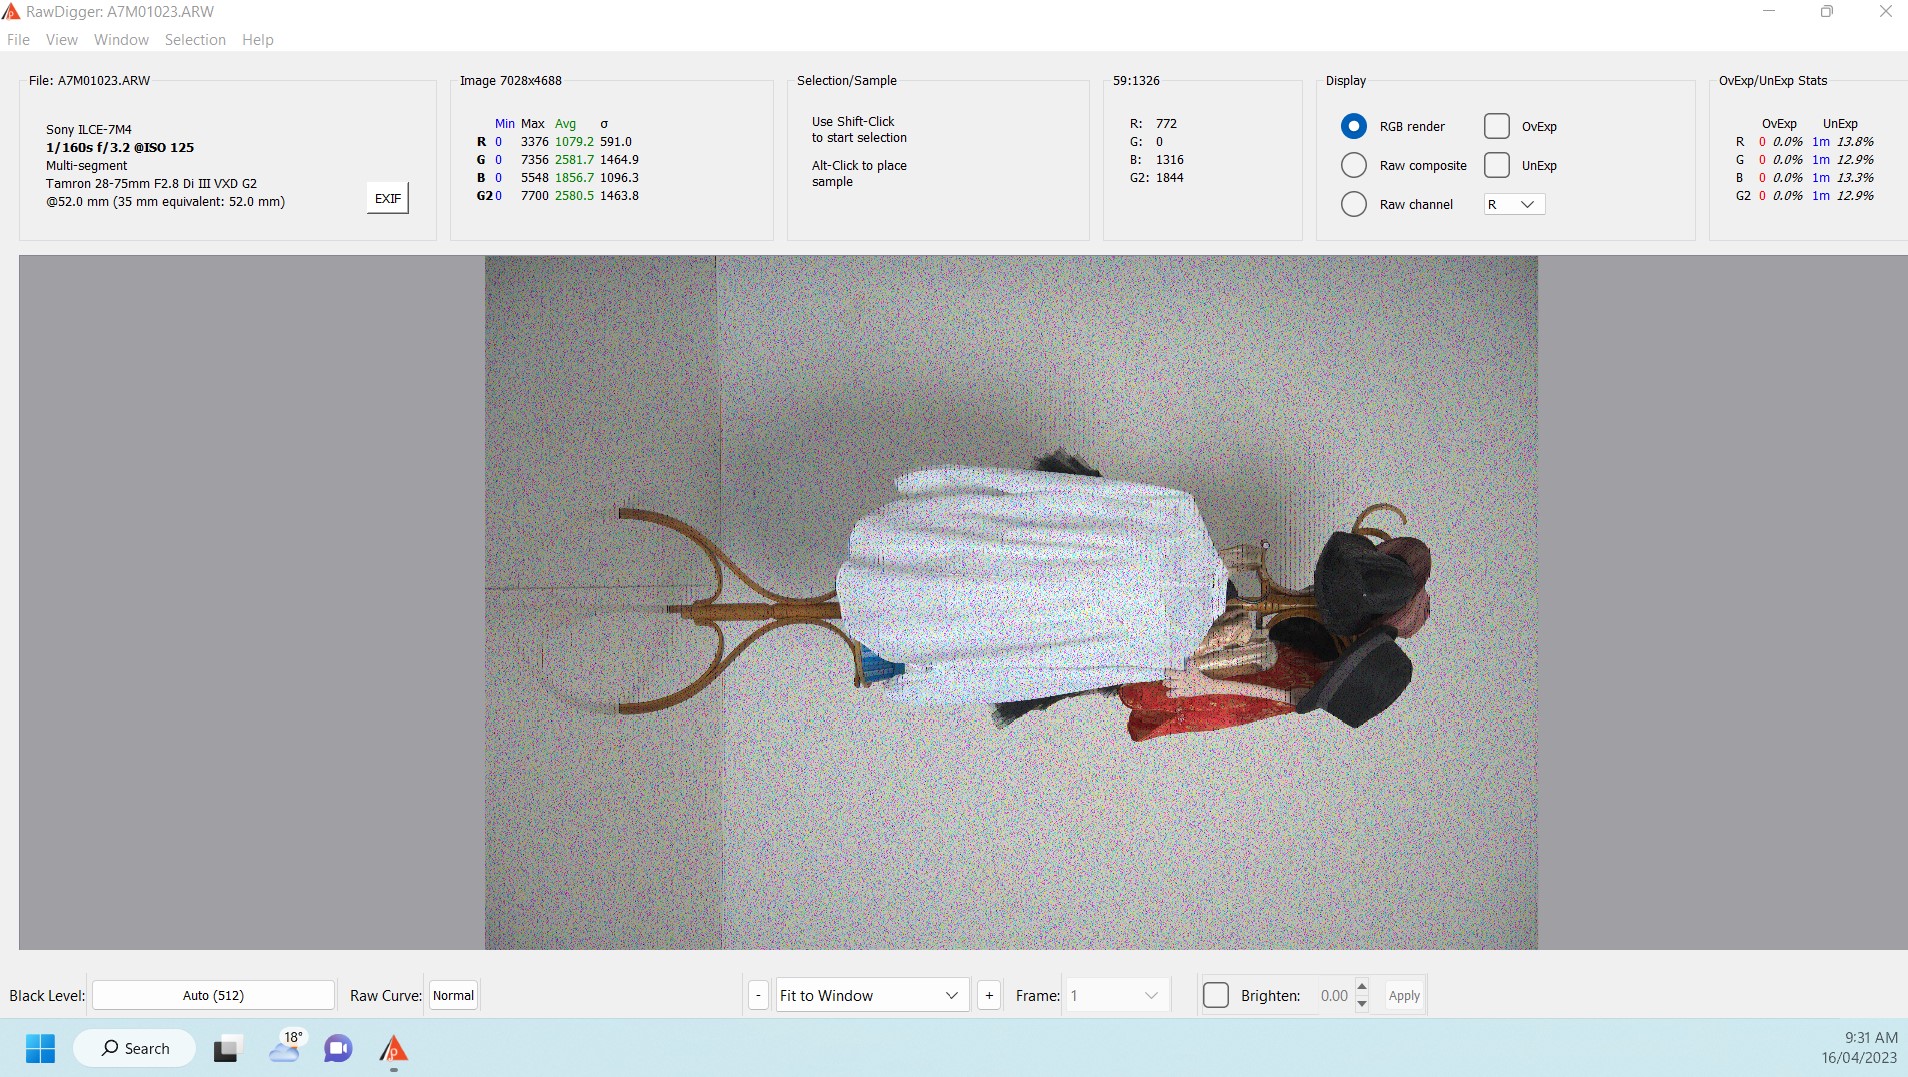The width and height of the screenshot is (1908, 1077).
Task: Open the Frame number dropdown
Action: pyautogui.click(x=1115, y=995)
